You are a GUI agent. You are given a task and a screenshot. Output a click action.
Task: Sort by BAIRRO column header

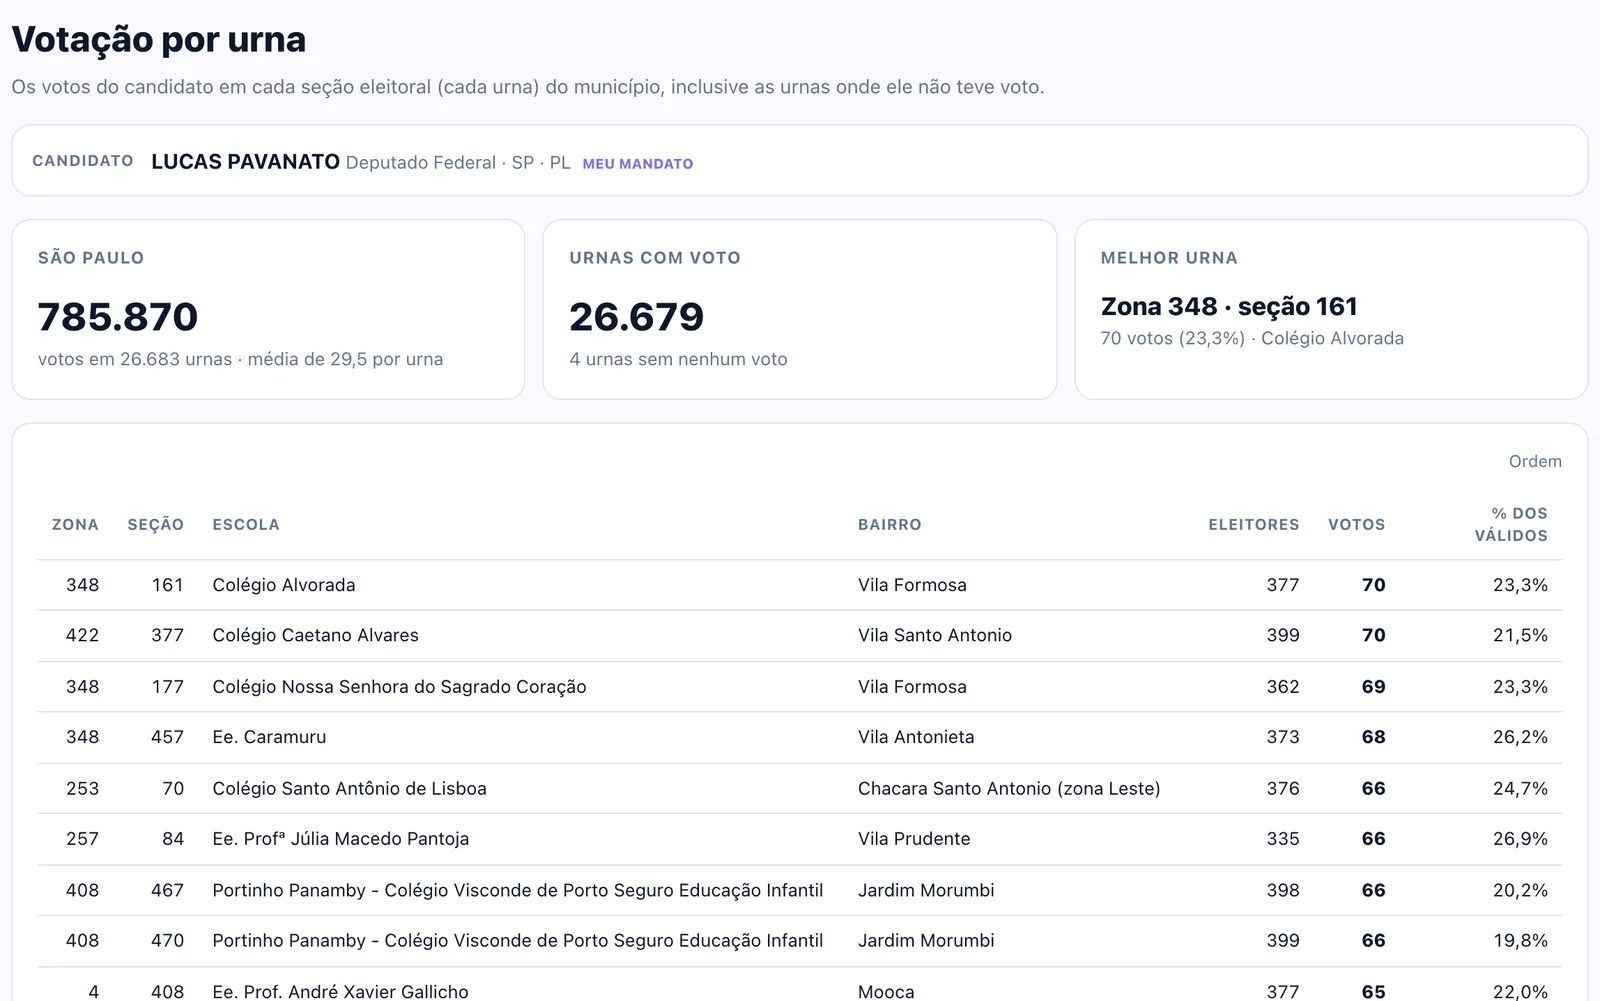pyautogui.click(x=889, y=524)
